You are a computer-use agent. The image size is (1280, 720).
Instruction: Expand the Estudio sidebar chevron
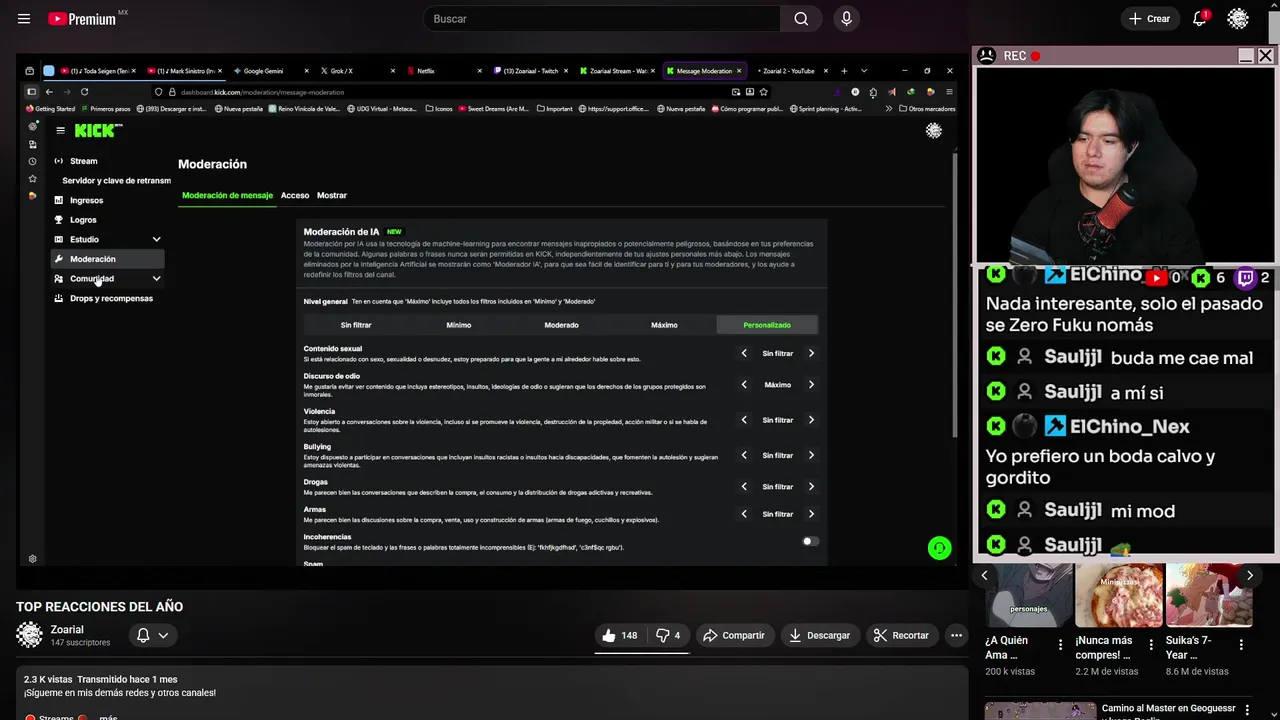pyautogui.click(x=156, y=239)
